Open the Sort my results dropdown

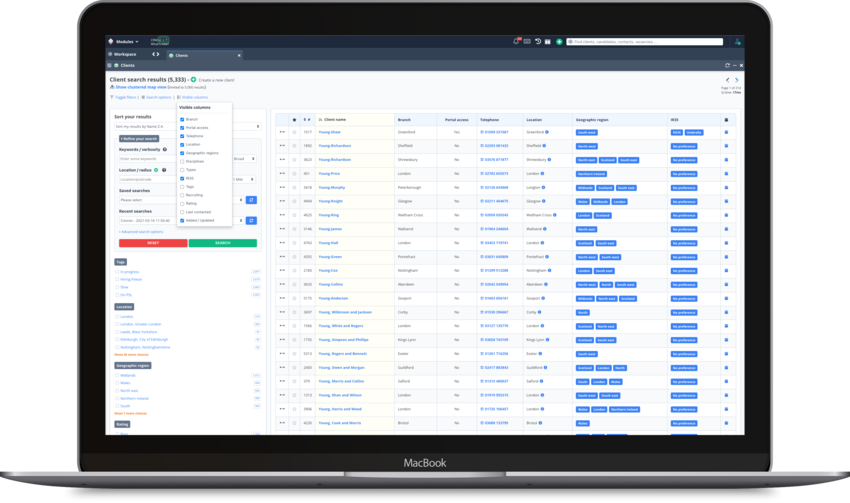coord(188,126)
